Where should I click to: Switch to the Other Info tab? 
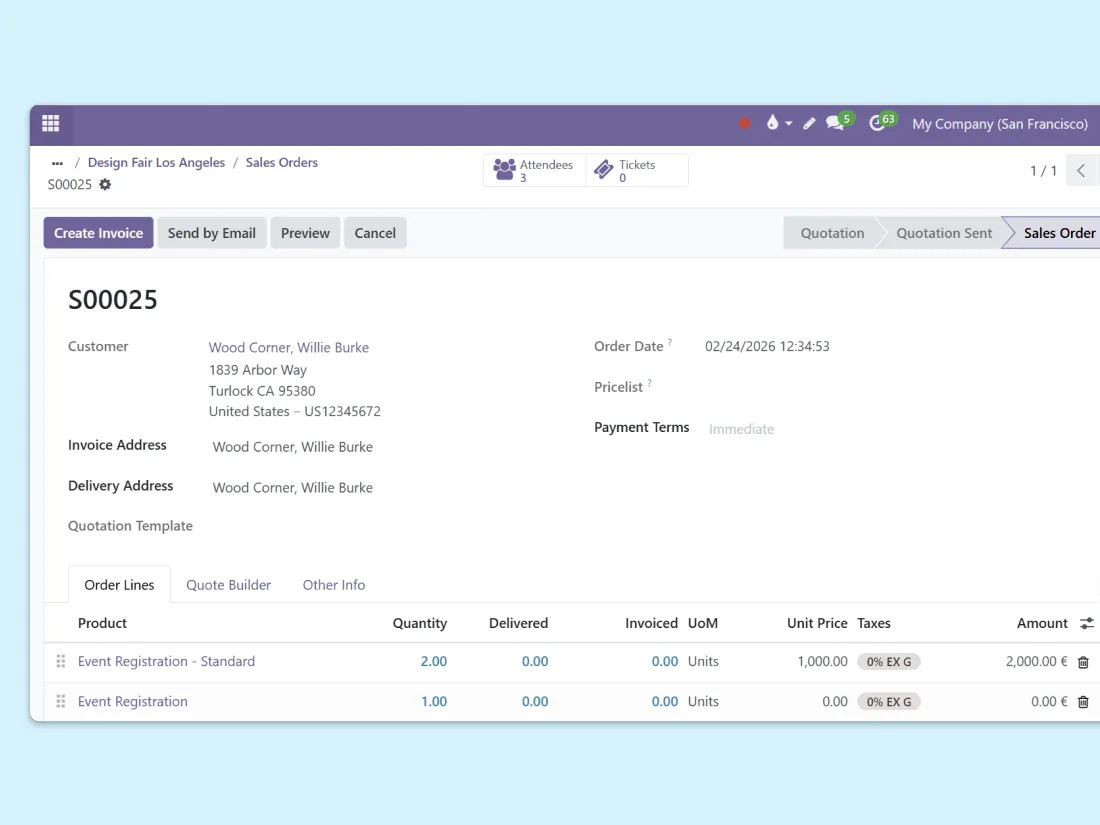click(334, 585)
